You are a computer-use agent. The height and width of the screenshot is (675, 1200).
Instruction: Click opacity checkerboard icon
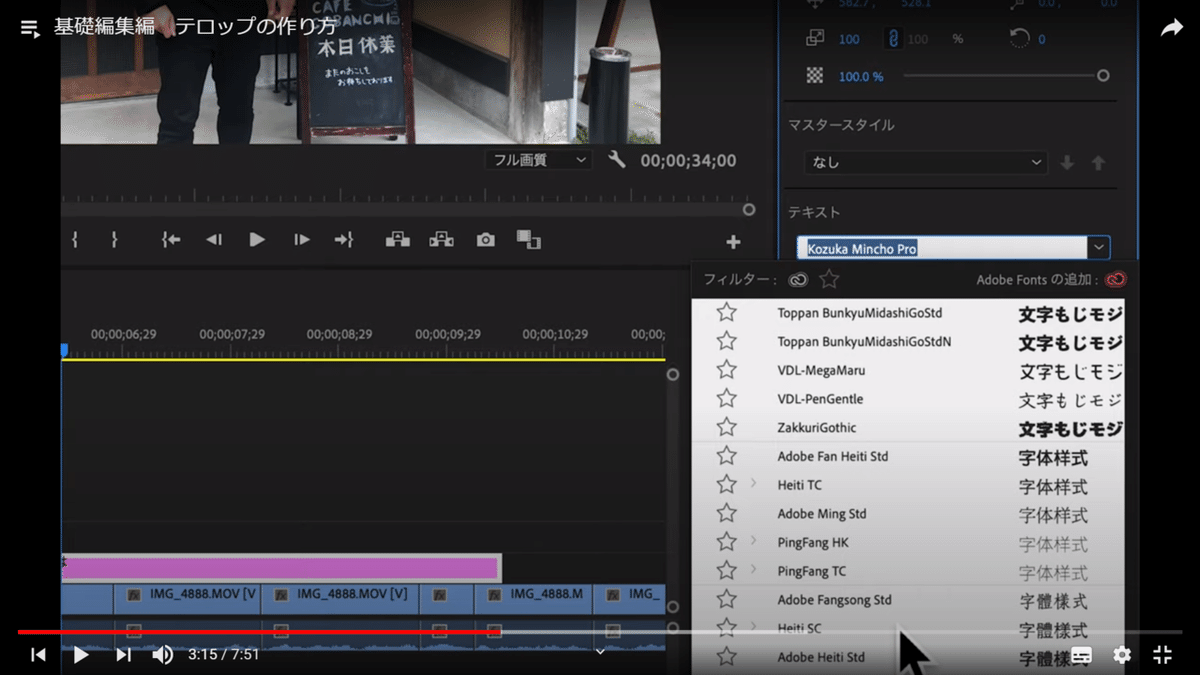(815, 75)
